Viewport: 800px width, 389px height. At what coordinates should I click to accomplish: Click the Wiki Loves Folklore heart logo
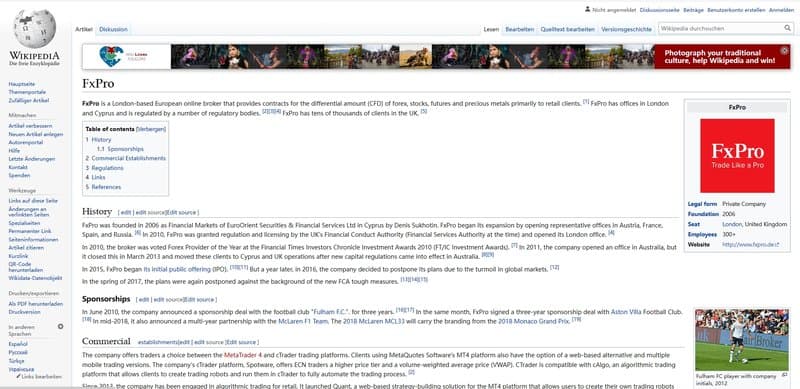tap(111, 56)
